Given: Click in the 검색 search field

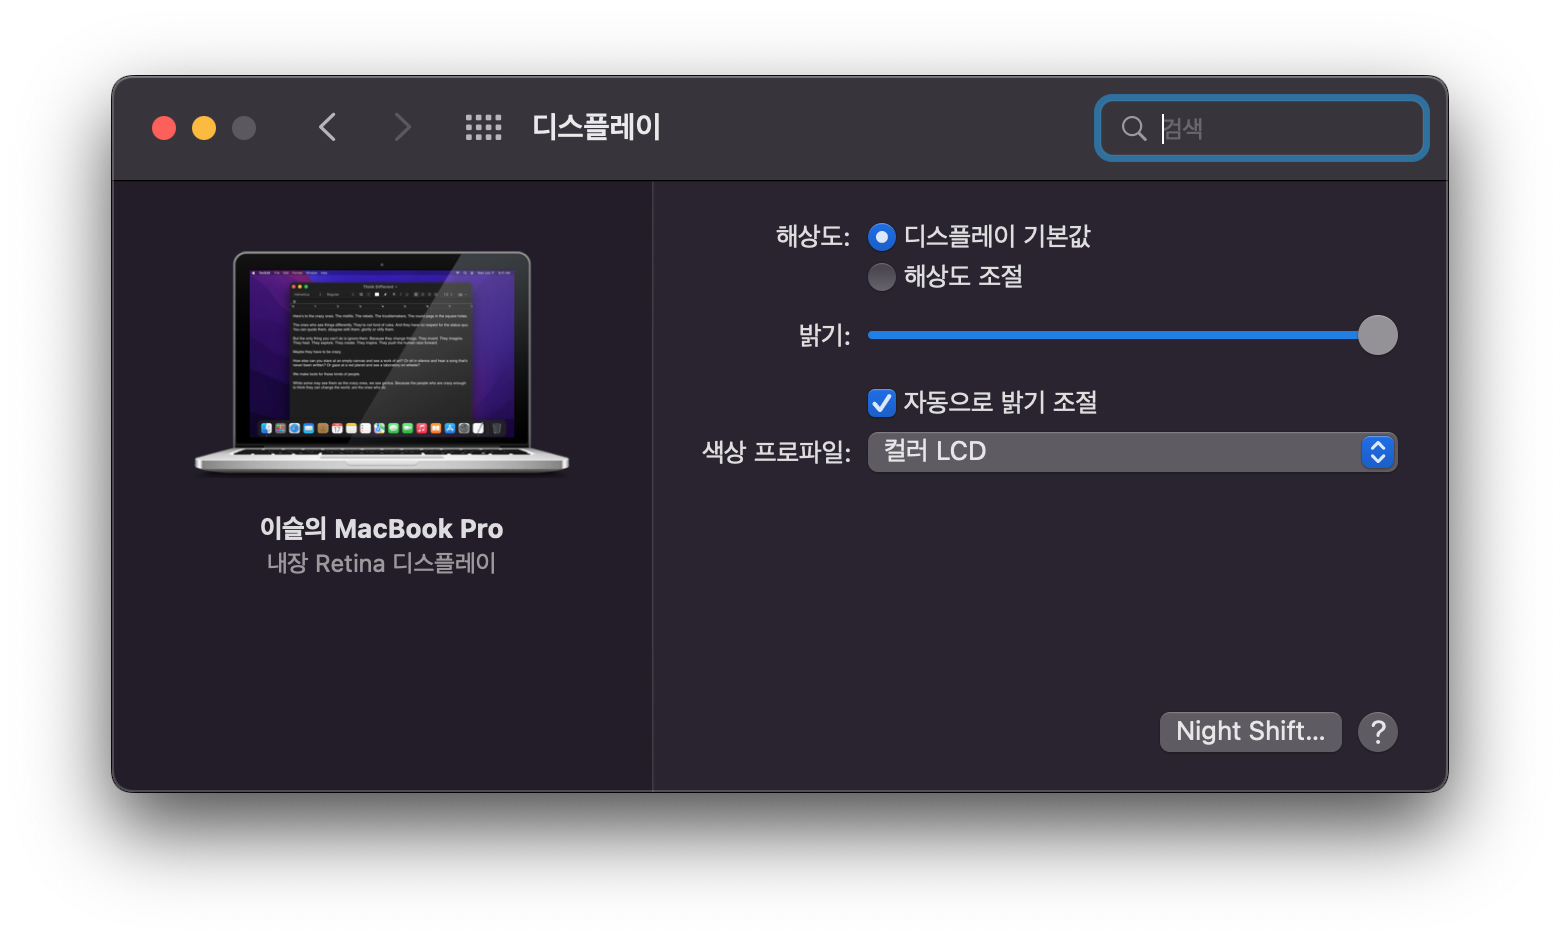Looking at the screenshot, I should click(x=1262, y=128).
